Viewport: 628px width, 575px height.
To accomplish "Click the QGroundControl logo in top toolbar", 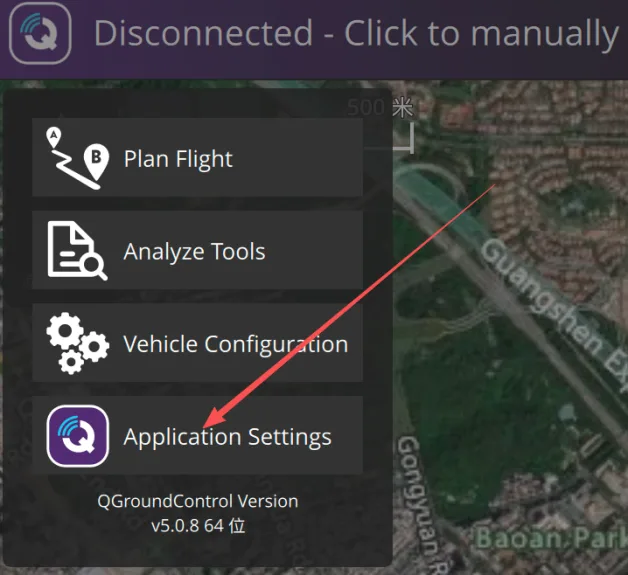I will click(40, 33).
